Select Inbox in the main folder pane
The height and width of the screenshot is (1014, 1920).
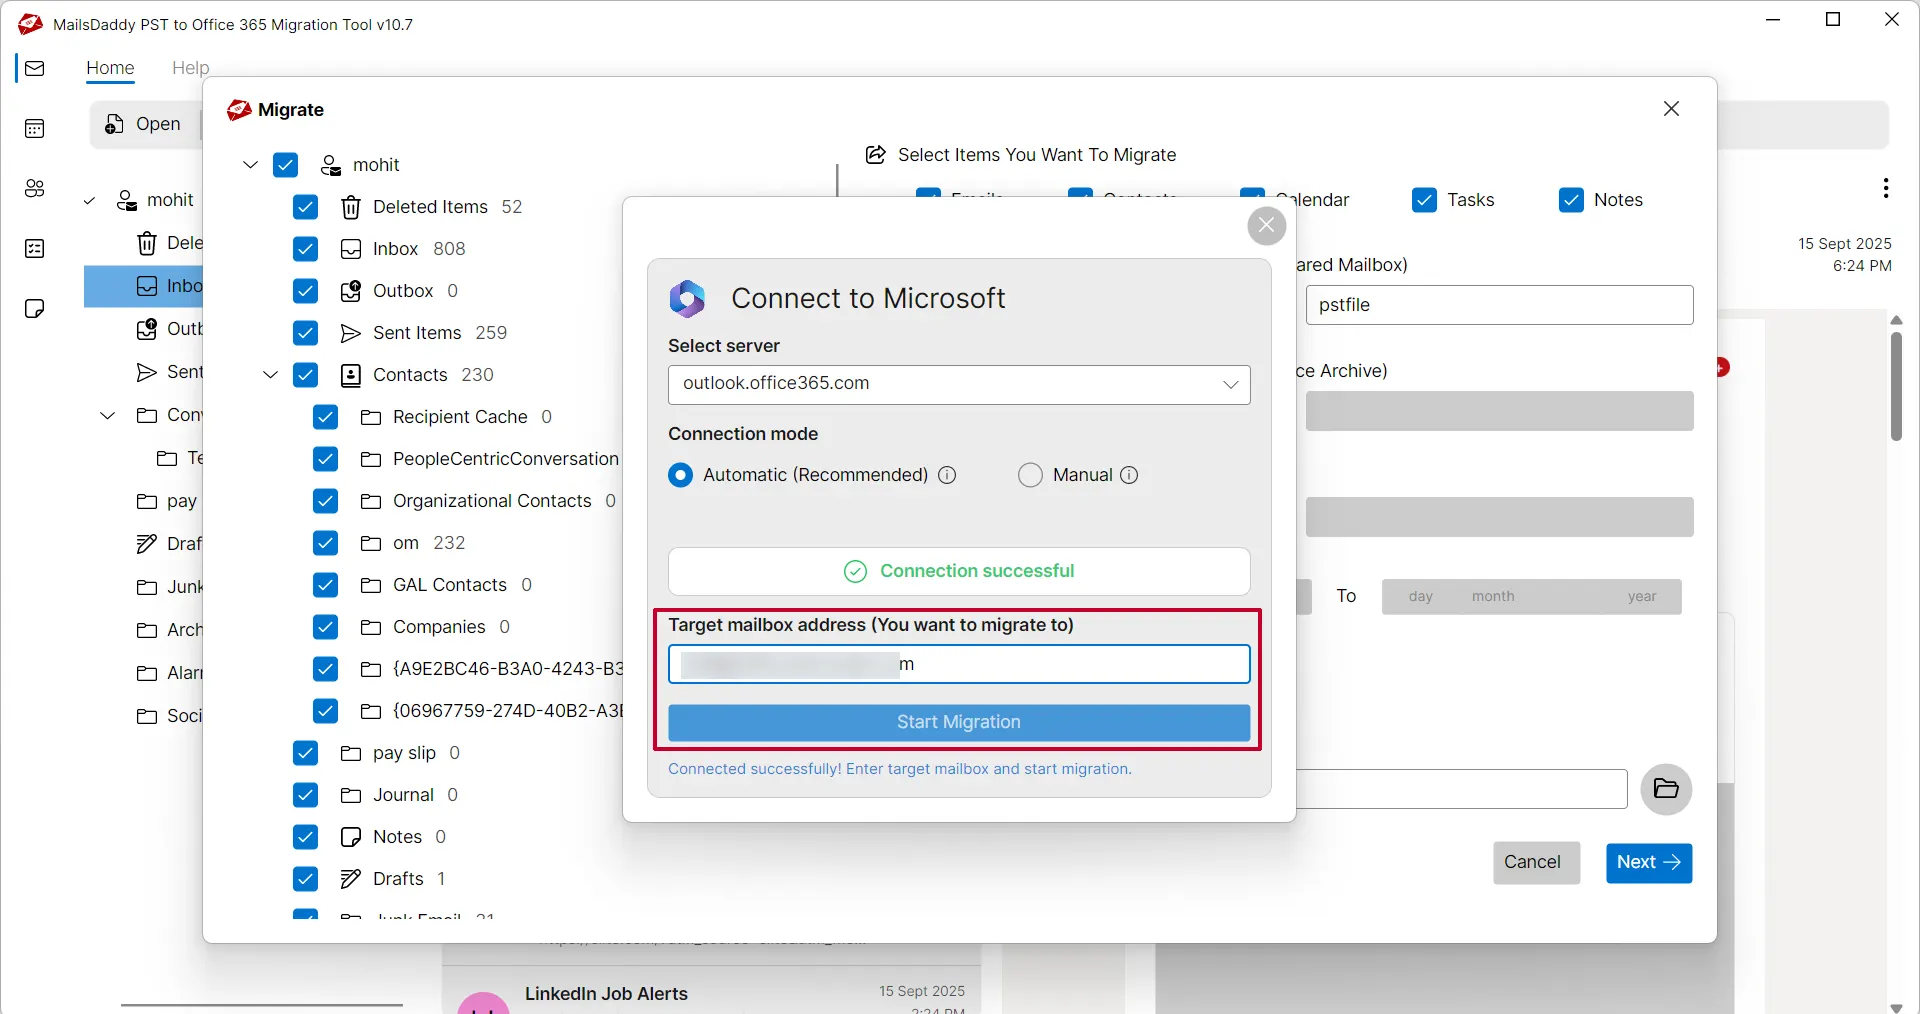tap(143, 286)
